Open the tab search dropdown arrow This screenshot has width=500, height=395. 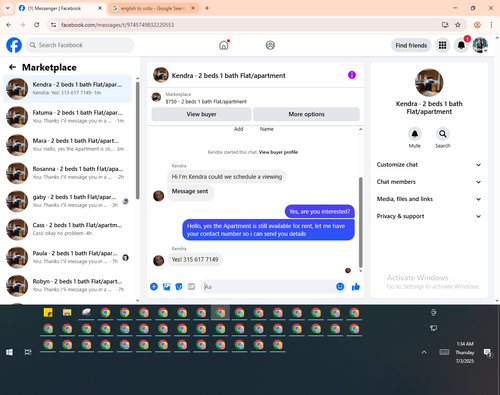pyautogui.click(x=8, y=8)
